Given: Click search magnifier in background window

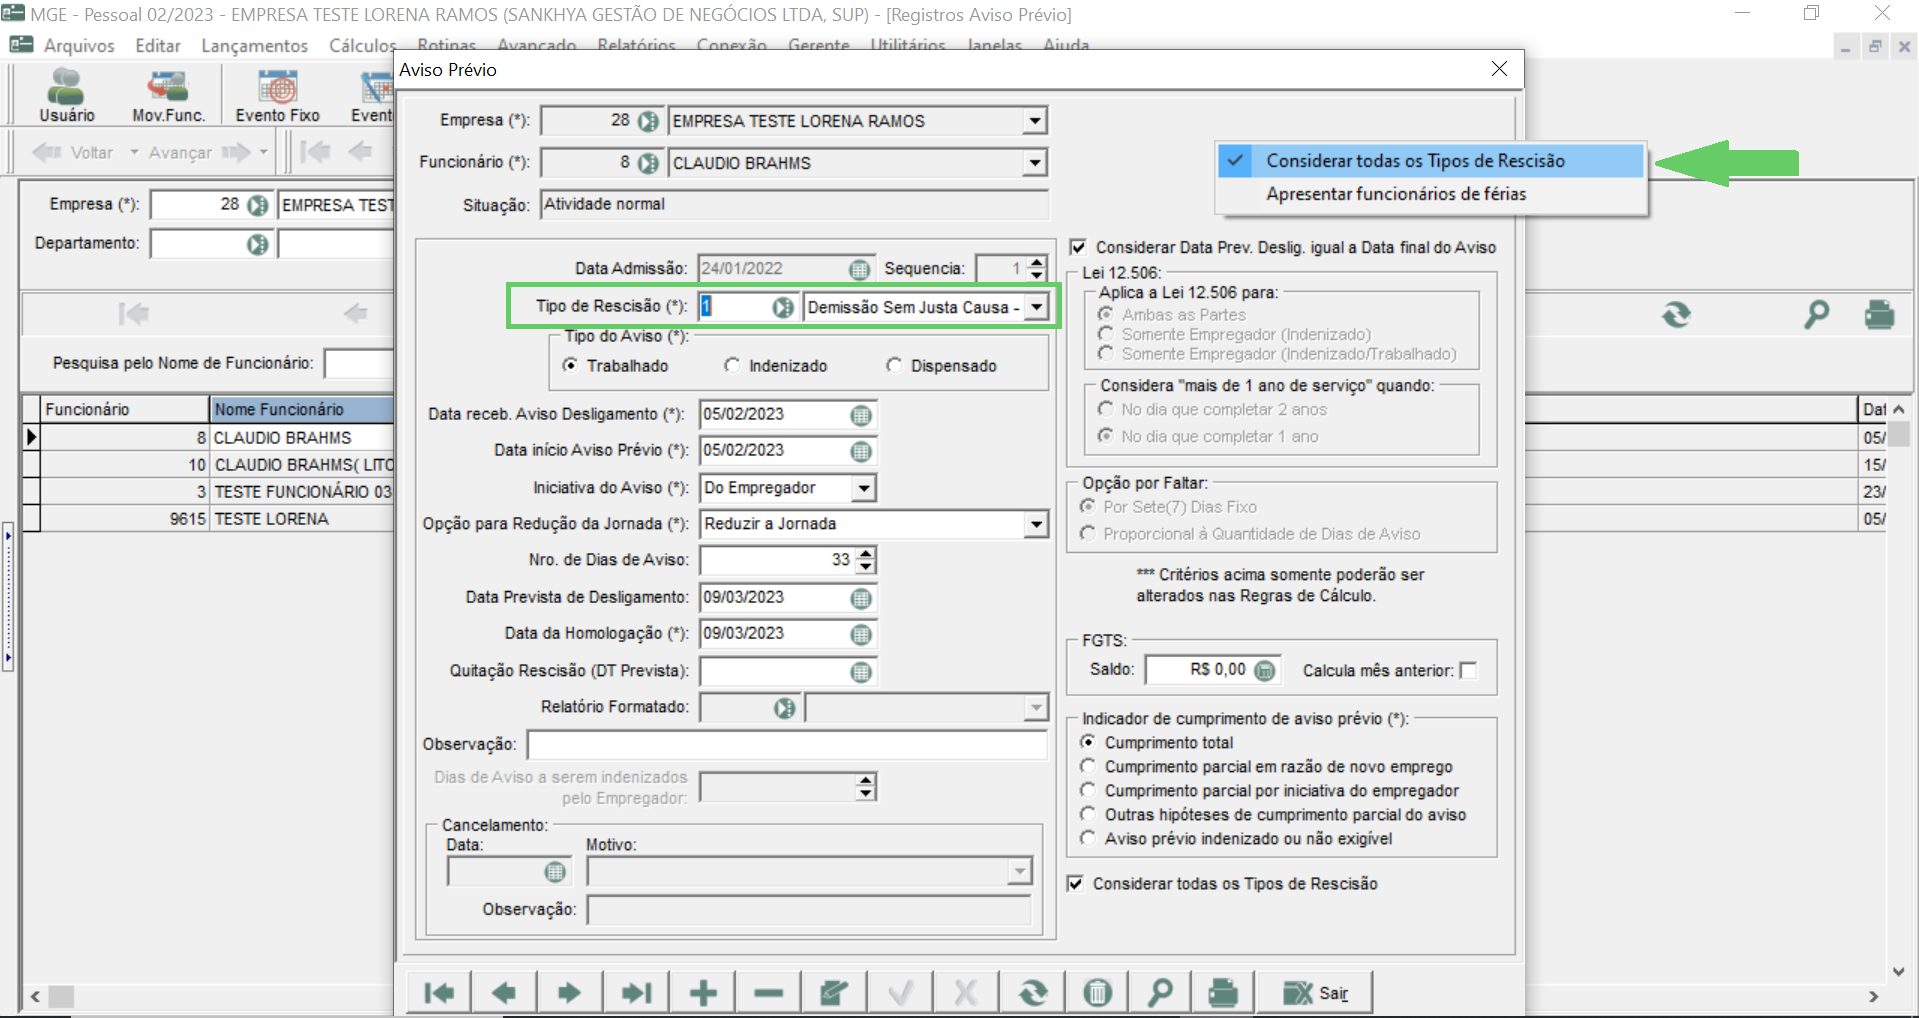Looking at the screenshot, I should 1816,315.
